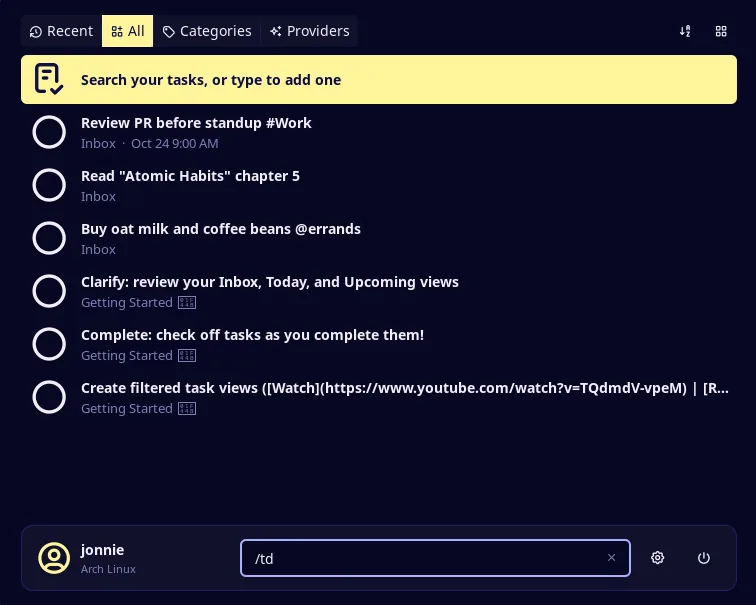Viewport: 756px width, 605px height.
Task: Click the 'Arch Linux' label
Action: click(108, 569)
